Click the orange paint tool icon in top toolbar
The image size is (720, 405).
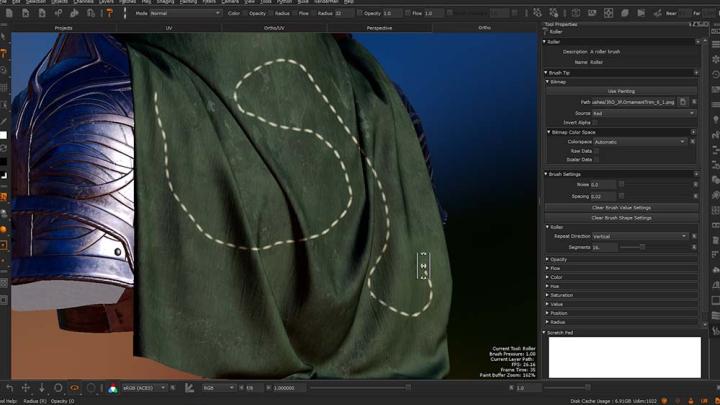109,14
